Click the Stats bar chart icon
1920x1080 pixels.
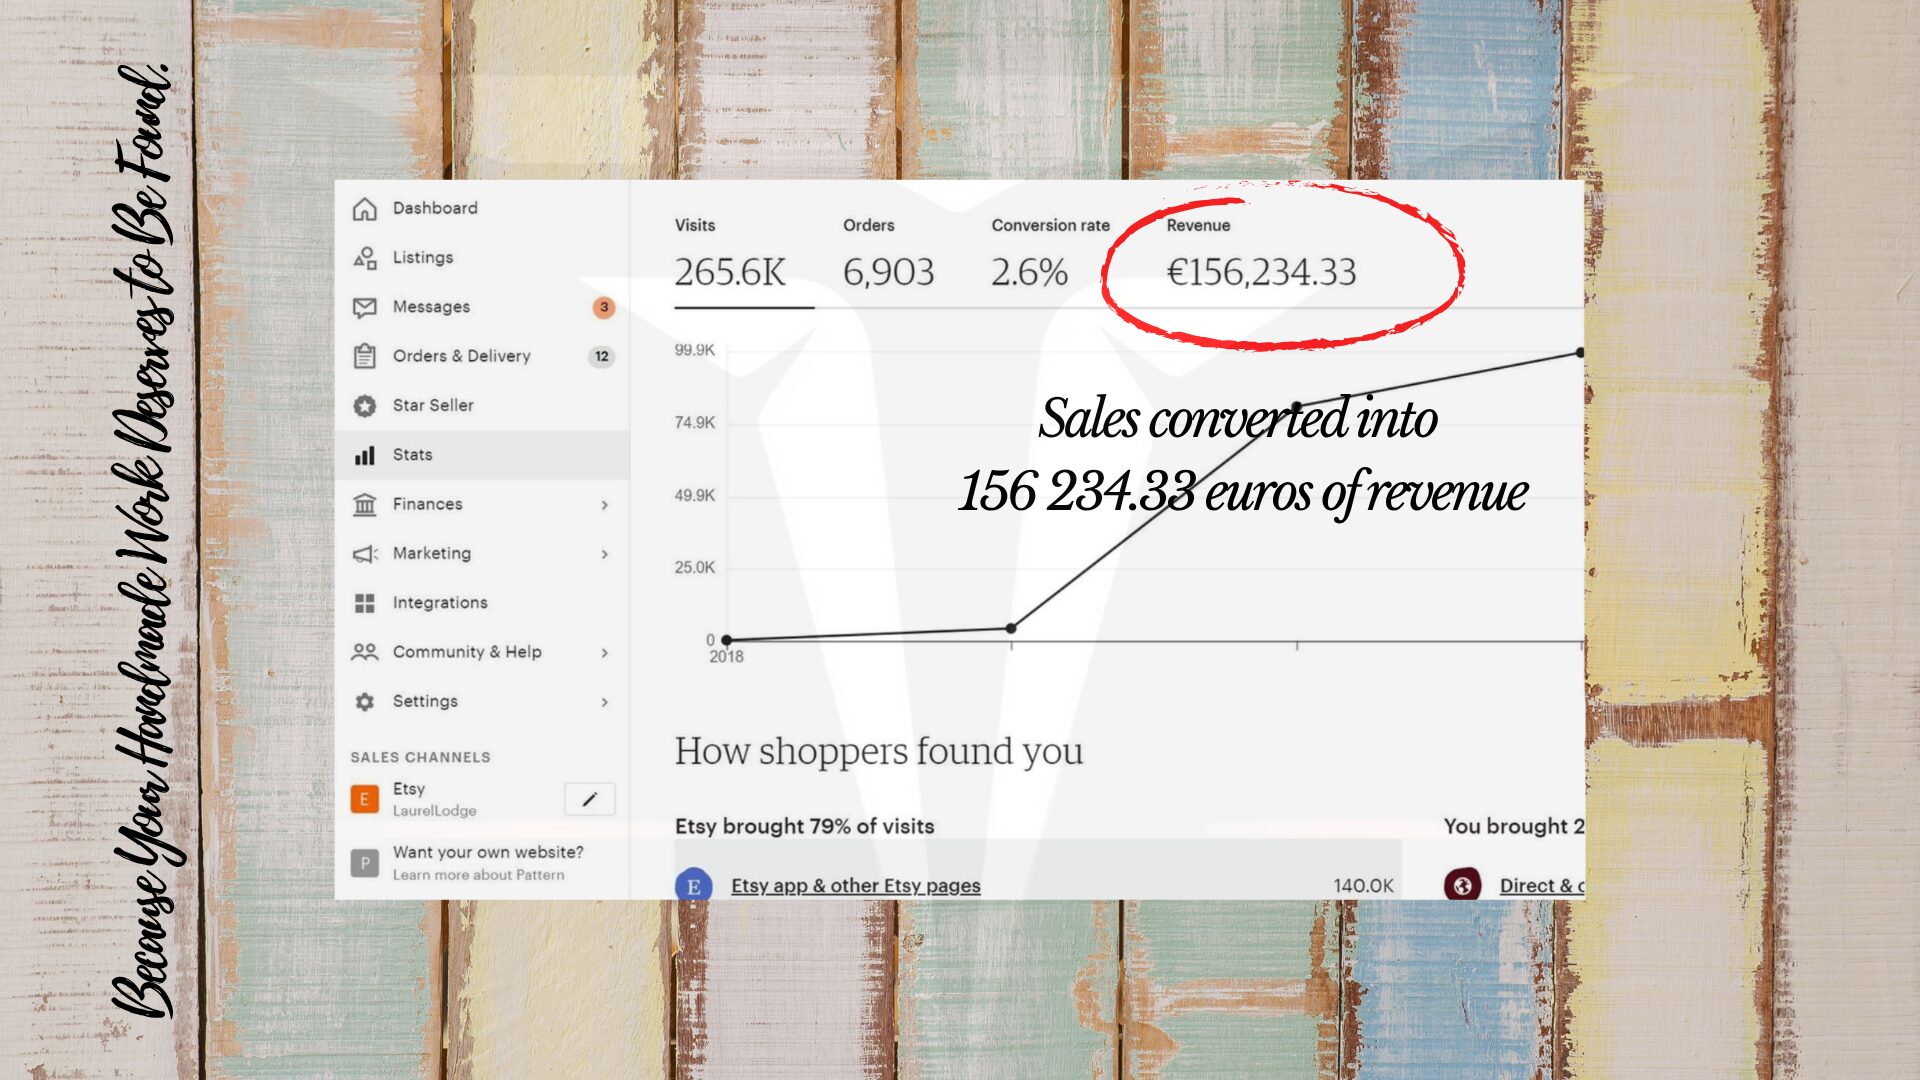(365, 455)
